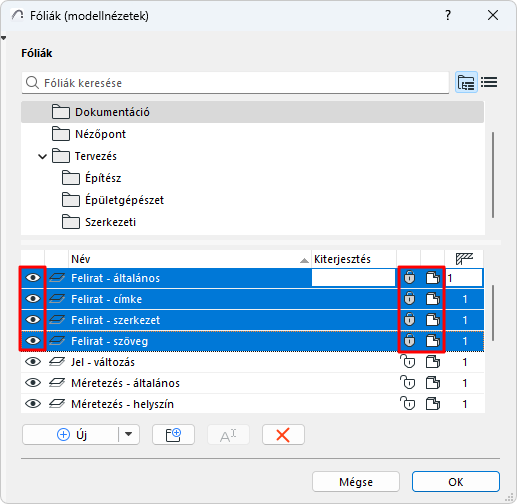This screenshot has width=517, height=504.
Task: Click layer icon beside Felirat - szerkezet
Action: (x=57, y=320)
